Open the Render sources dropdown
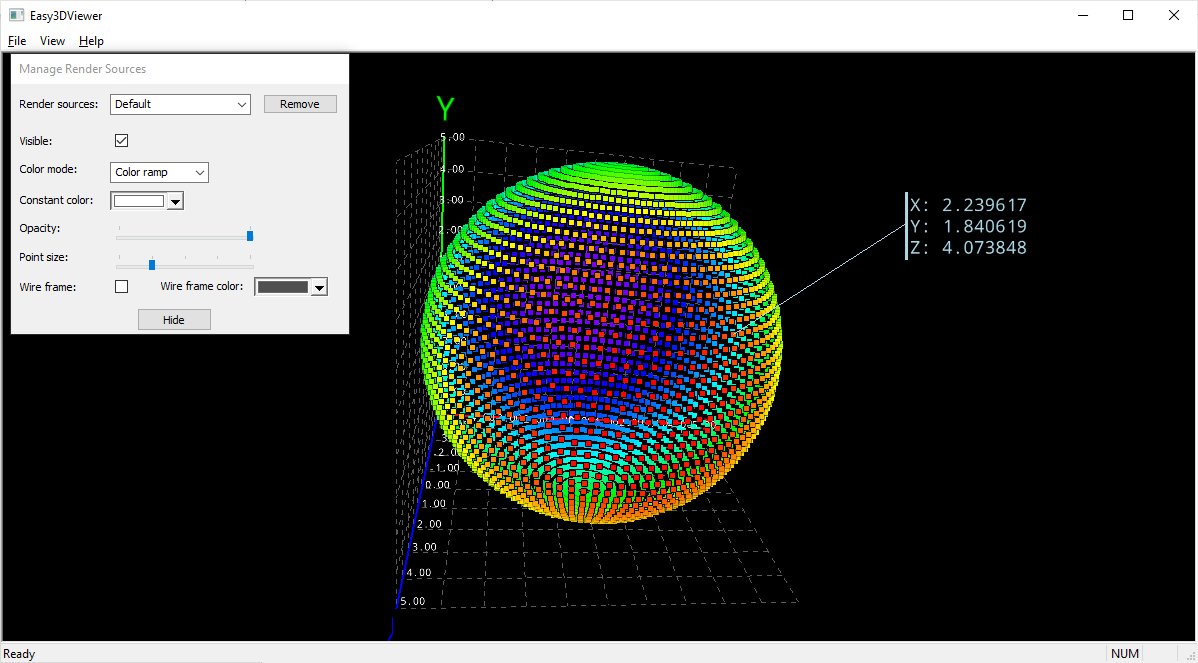This screenshot has height=663, width=1198. [242, 104]
